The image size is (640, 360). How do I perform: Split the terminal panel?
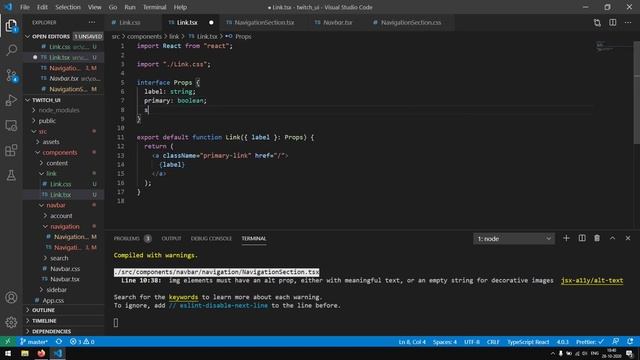point(582,238)
